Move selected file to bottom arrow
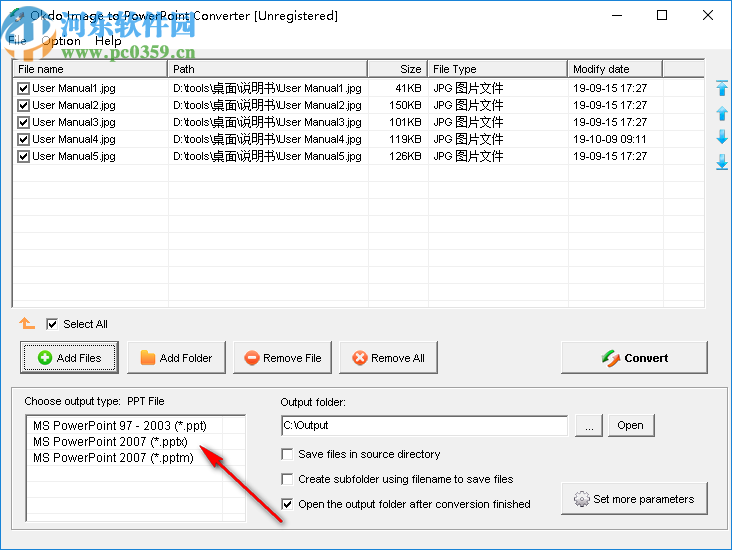Image resolution: width=732 pixels, height=550 pixels. (722, 162)
